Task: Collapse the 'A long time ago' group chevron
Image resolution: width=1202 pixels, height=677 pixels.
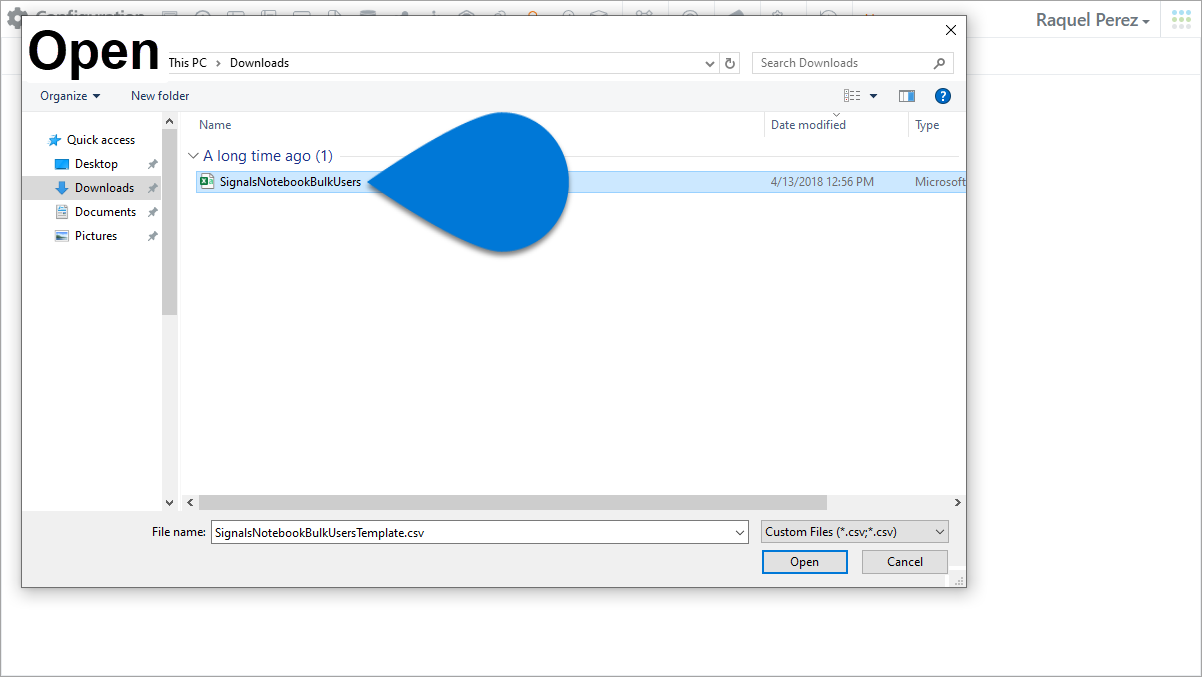Action: tap(193, 156)
